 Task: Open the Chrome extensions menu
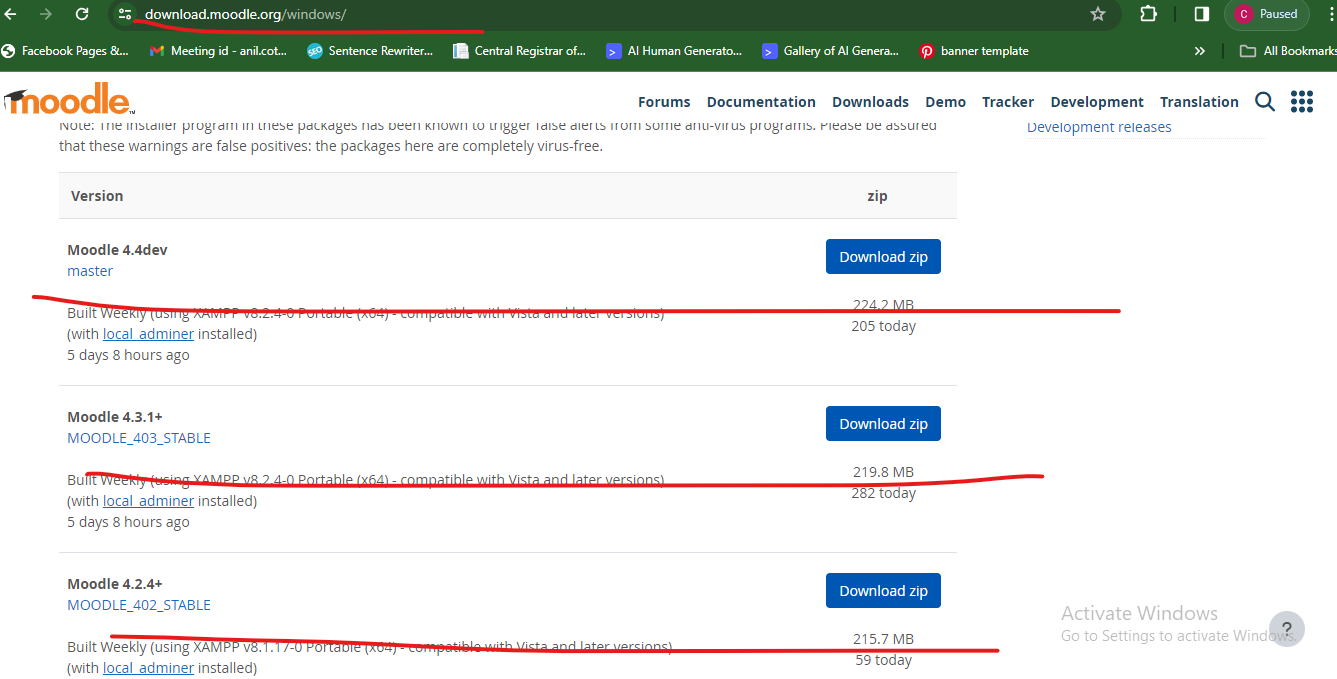point(1147,15)
